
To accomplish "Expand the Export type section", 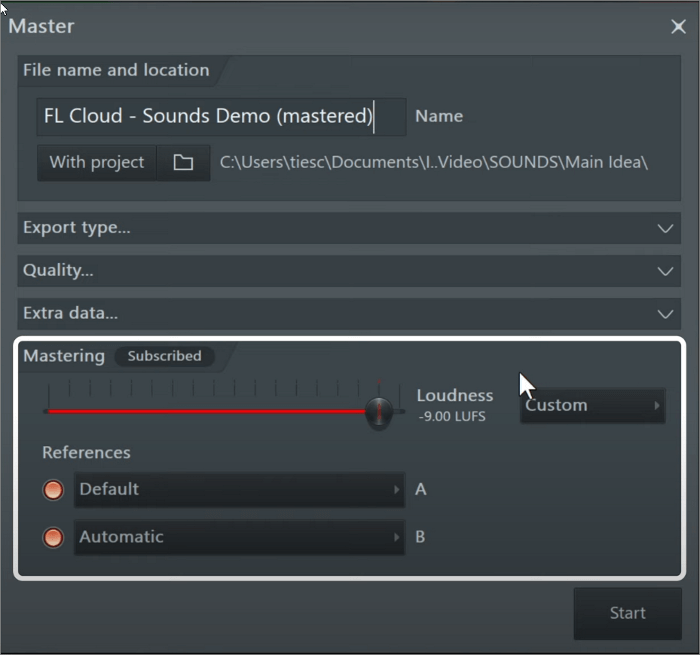I will coord(349,228).
